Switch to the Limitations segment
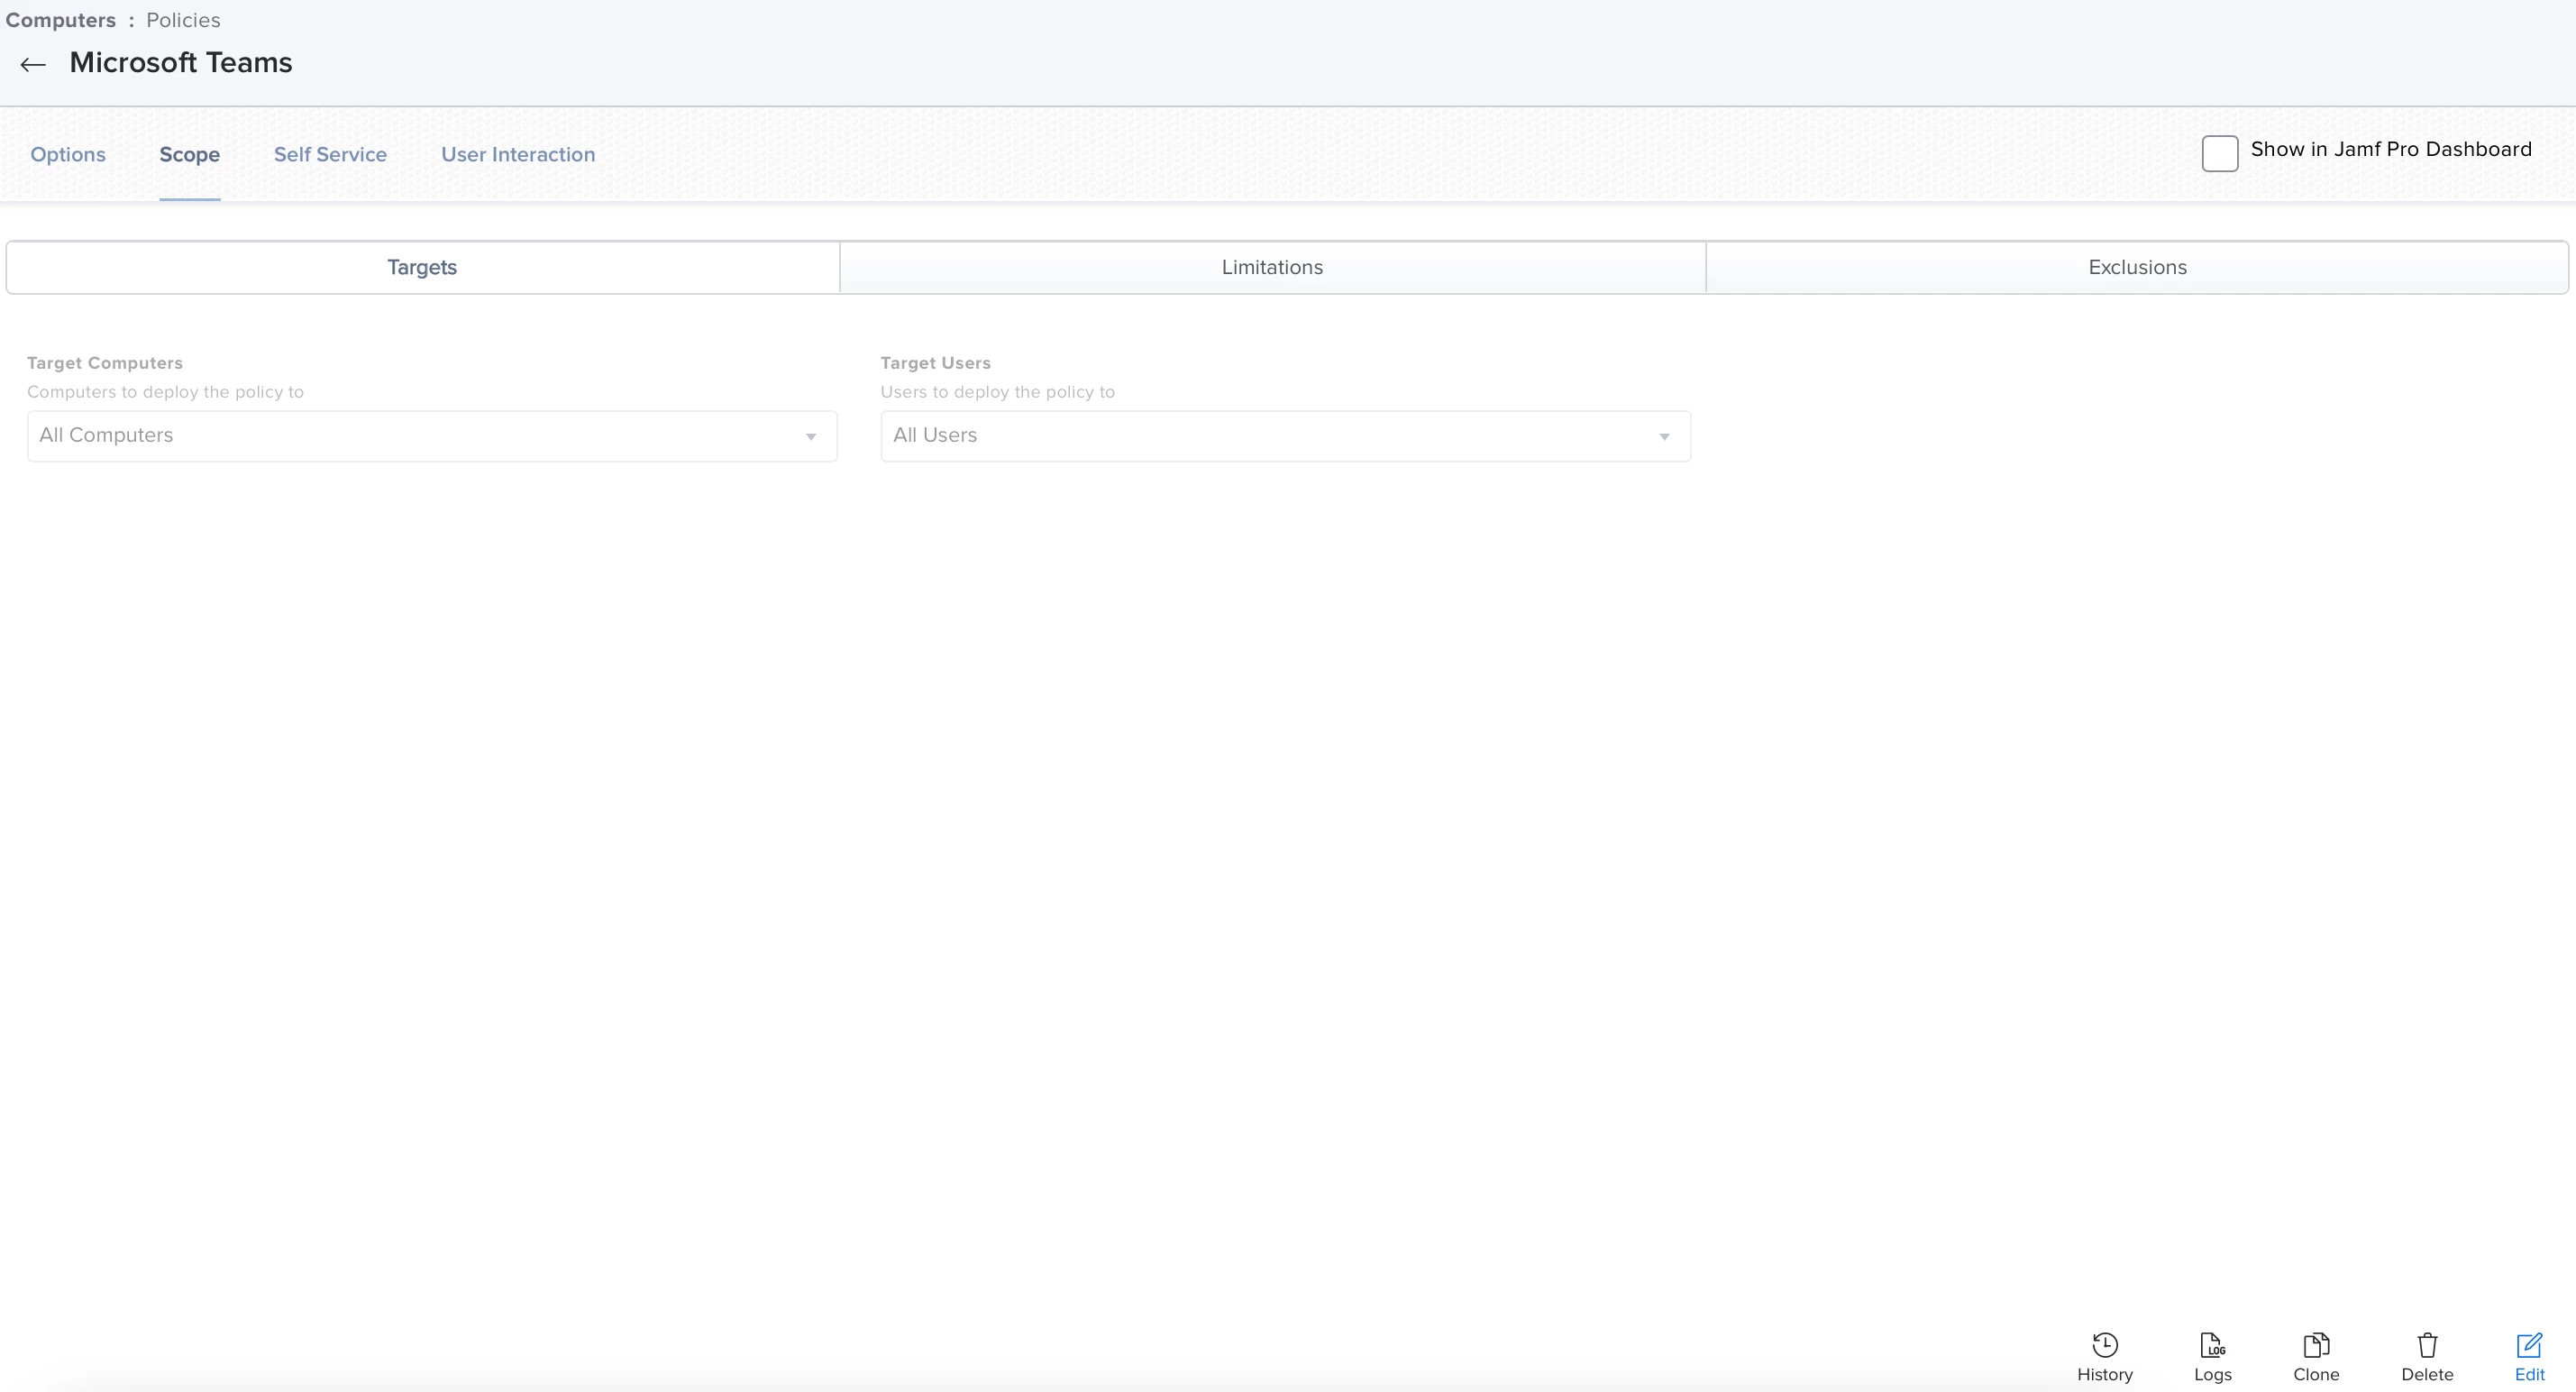2576x1392 pixels. point(1272,268)
